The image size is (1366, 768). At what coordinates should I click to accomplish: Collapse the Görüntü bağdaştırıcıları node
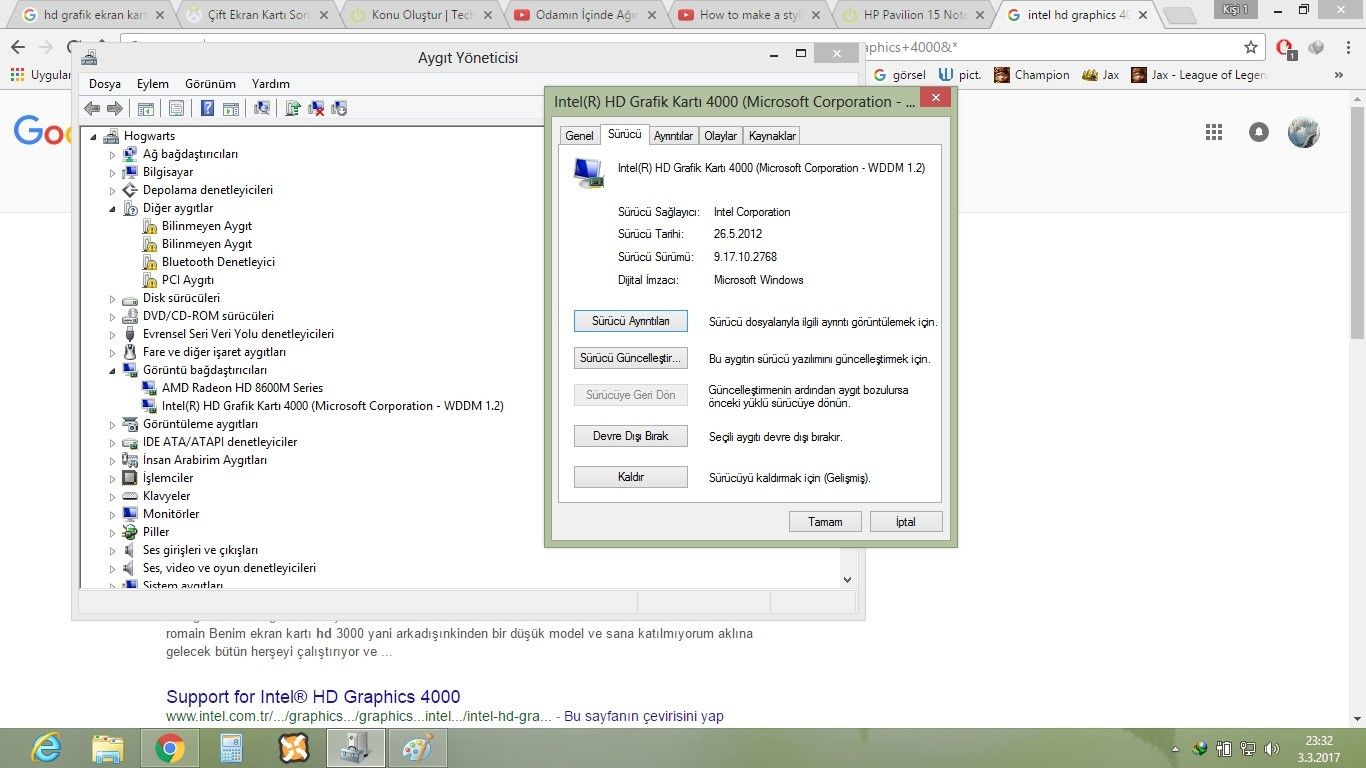tap(113, 370)
